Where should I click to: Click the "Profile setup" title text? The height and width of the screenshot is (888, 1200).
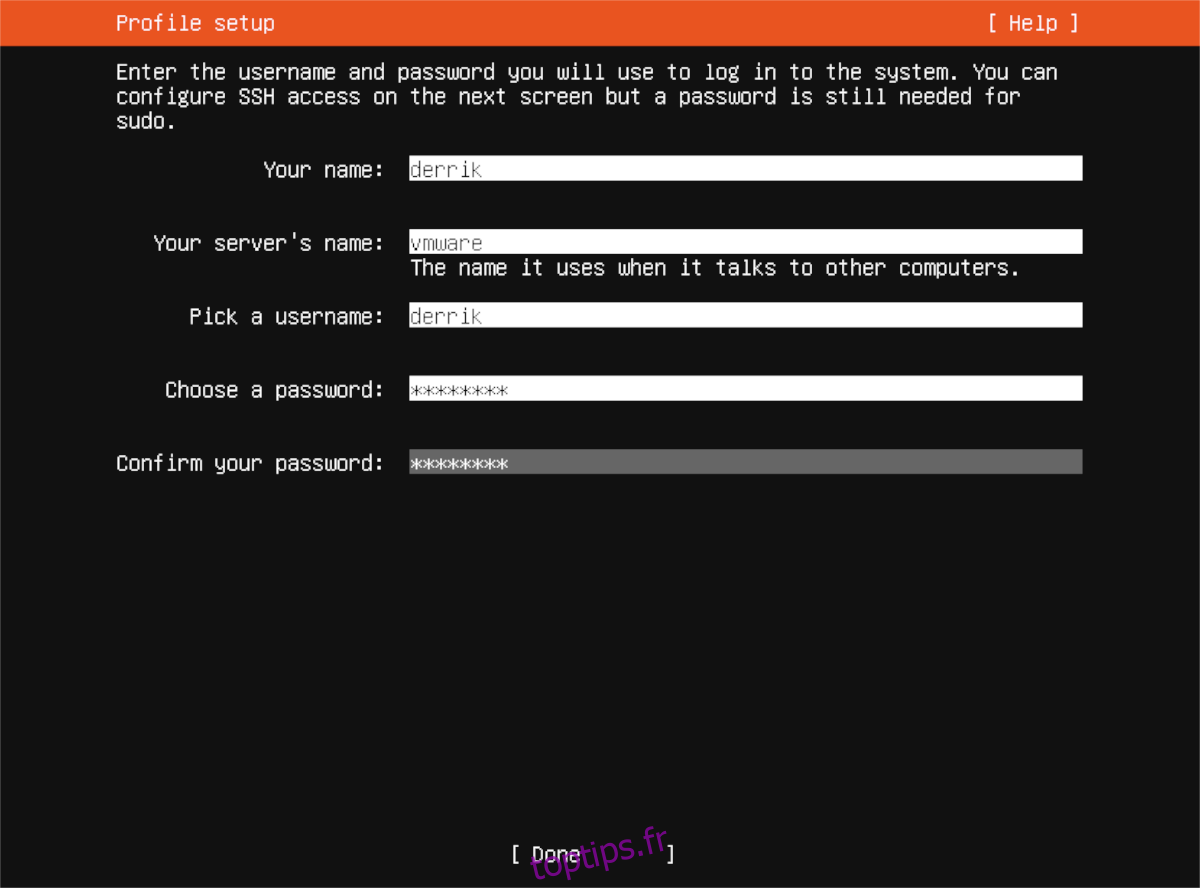click(195, 23)
